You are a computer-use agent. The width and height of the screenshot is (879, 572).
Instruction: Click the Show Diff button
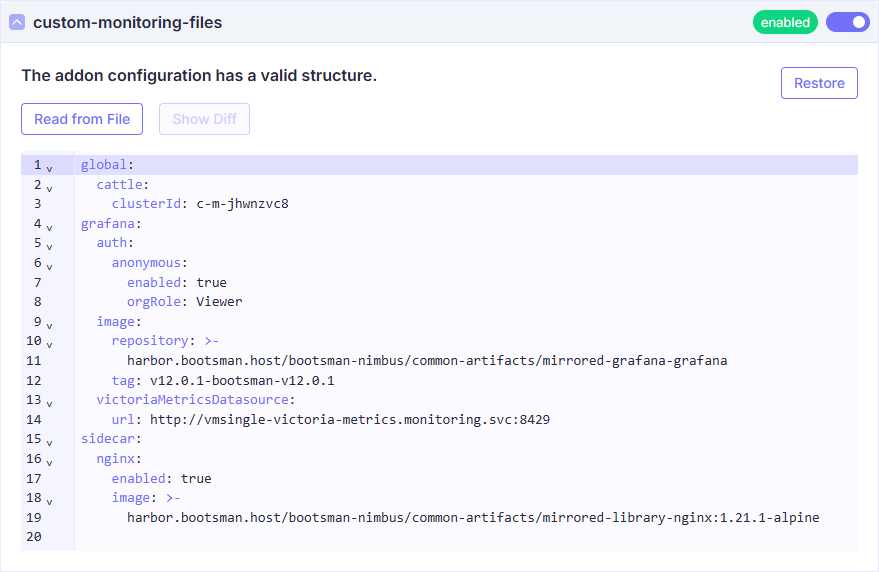[204, 119]
